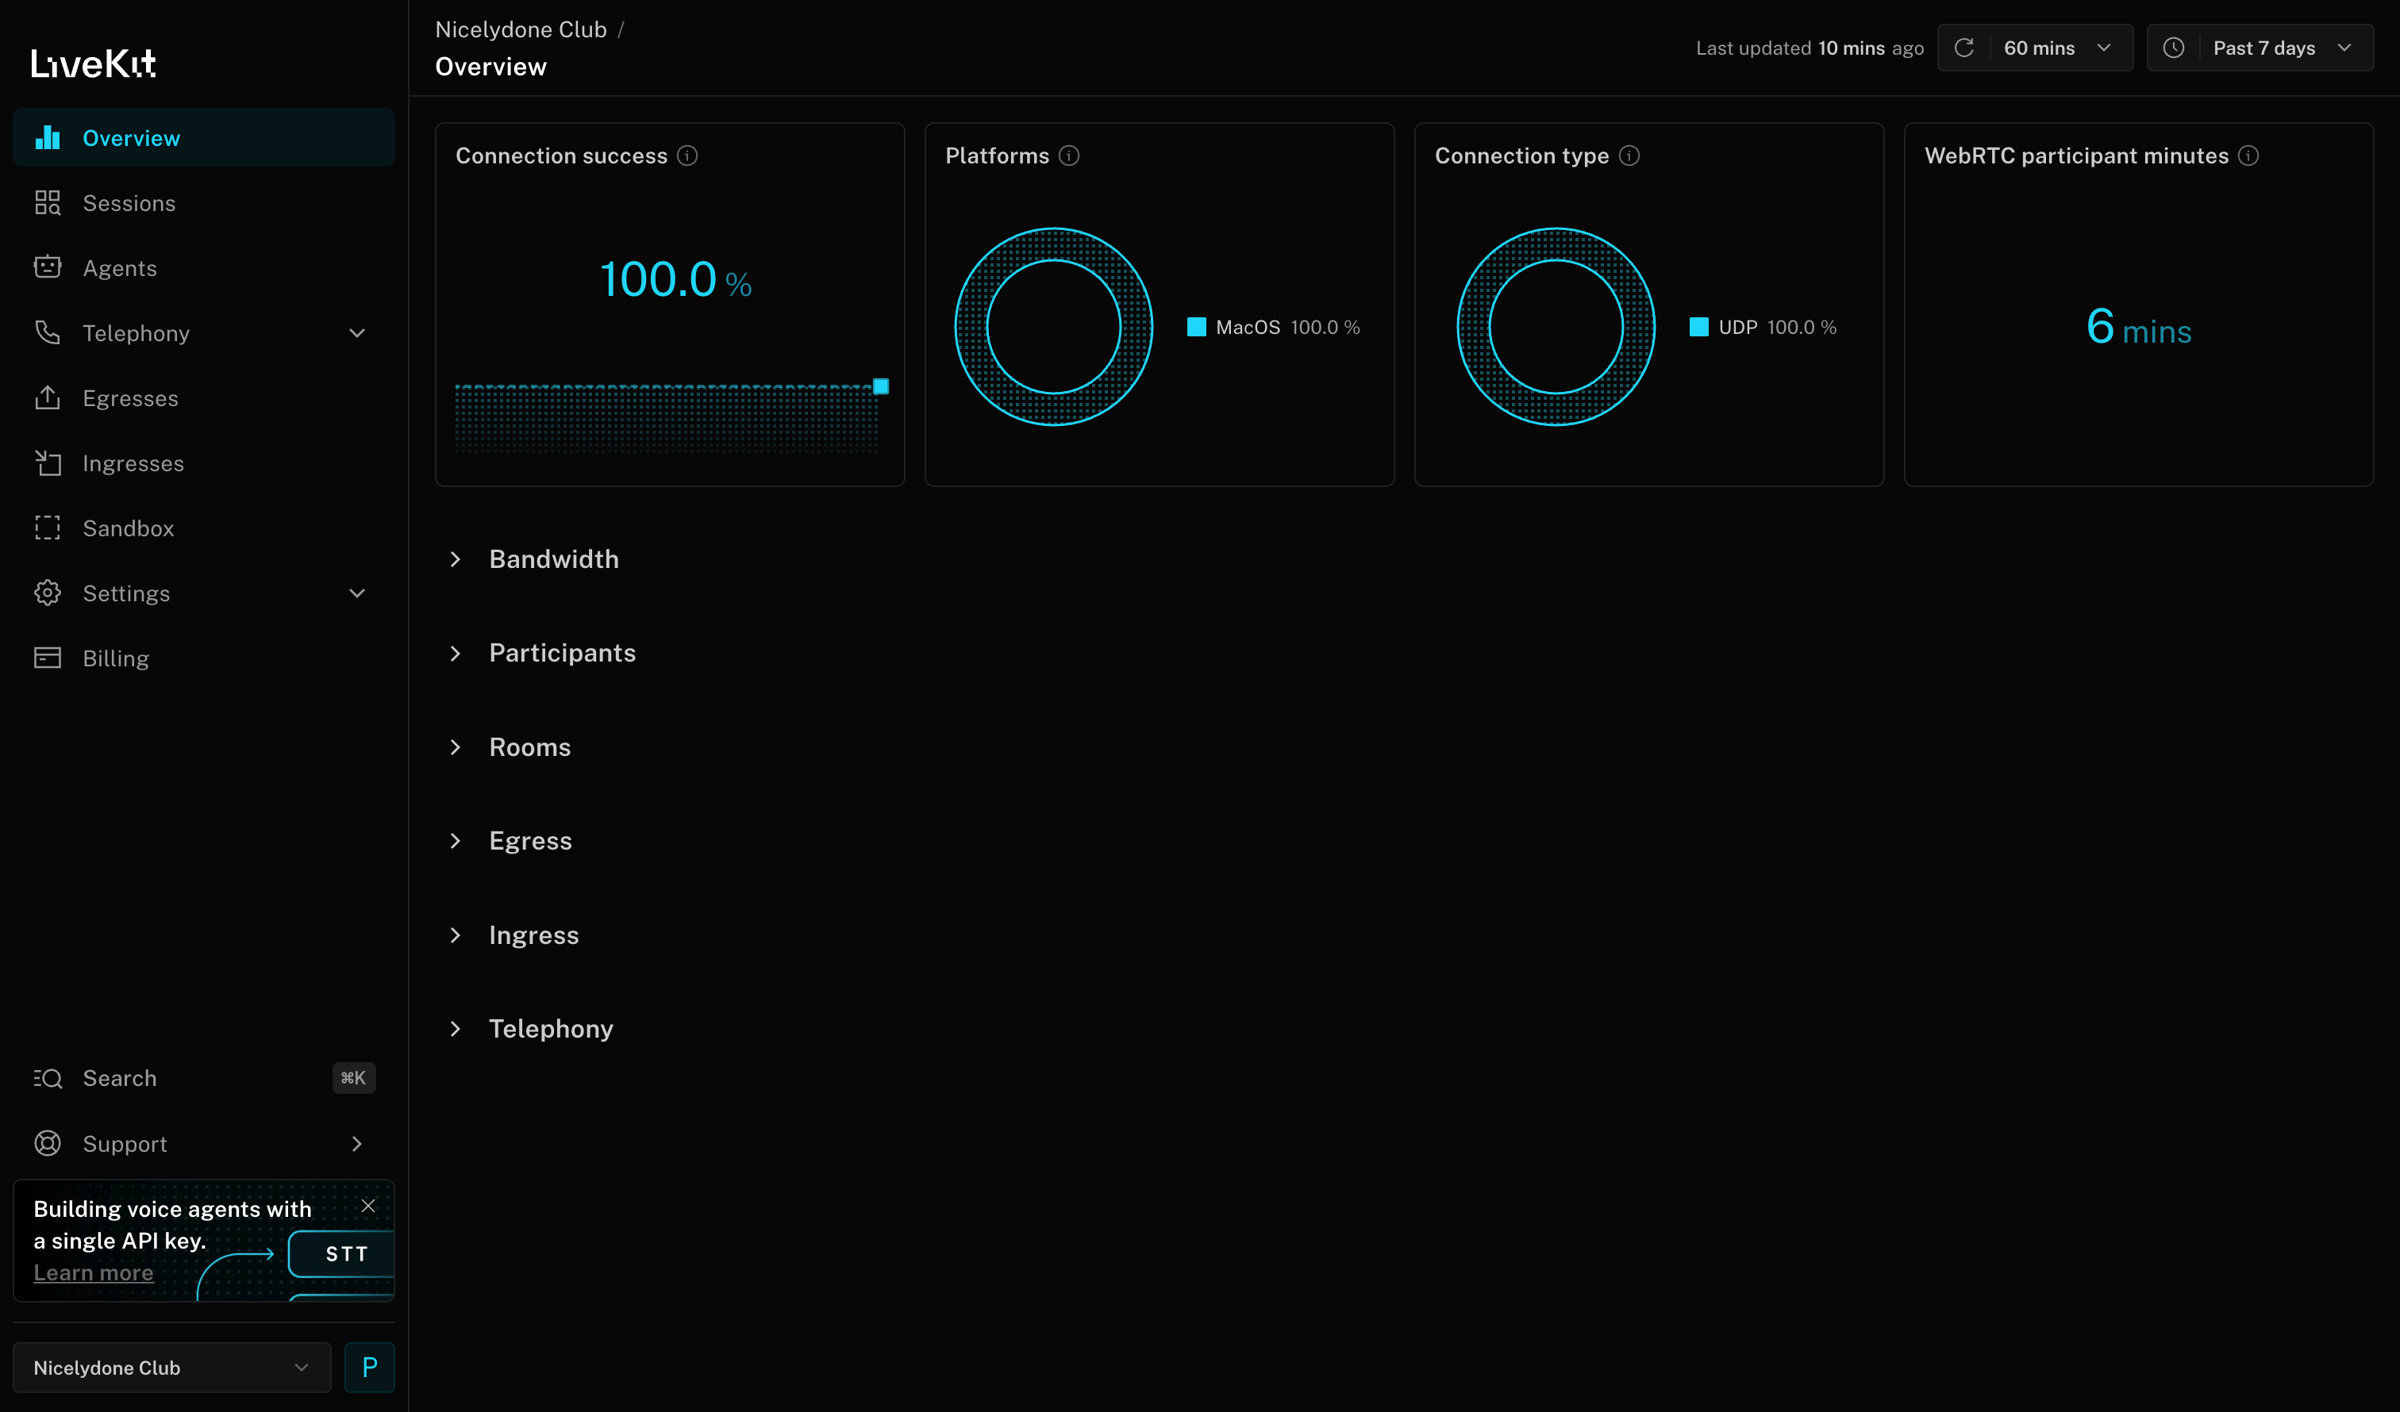The image size is (2400, 1412).
Task: Click the UDP legend color swatch
Action: pos(1698,327)
